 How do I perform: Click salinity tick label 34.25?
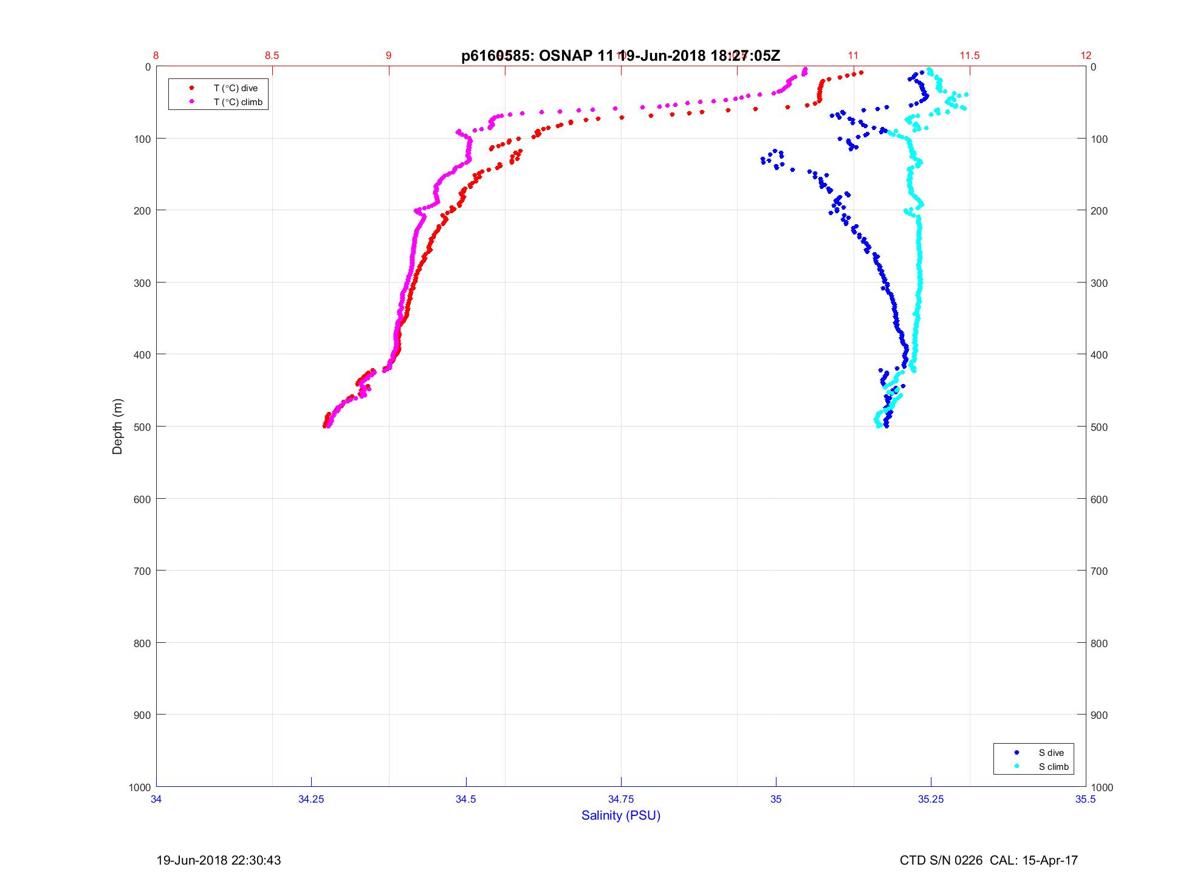tap(311, 799)
